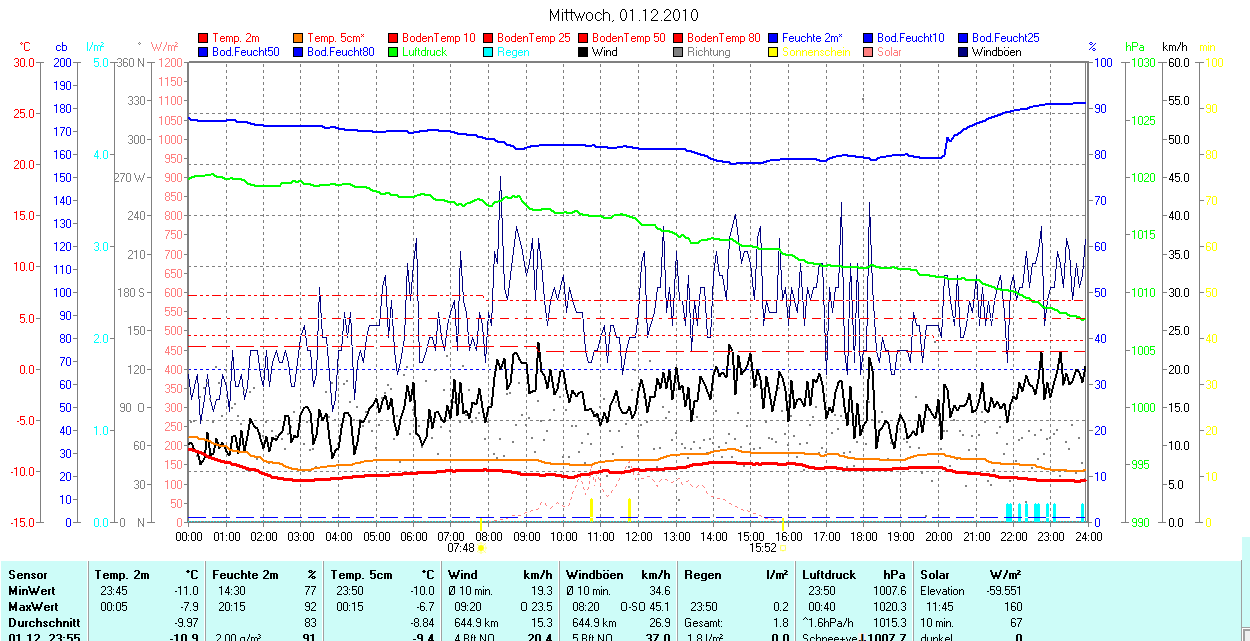Click the MaxWert row label
Screen dimensions: 1250x641
[34, 607]
